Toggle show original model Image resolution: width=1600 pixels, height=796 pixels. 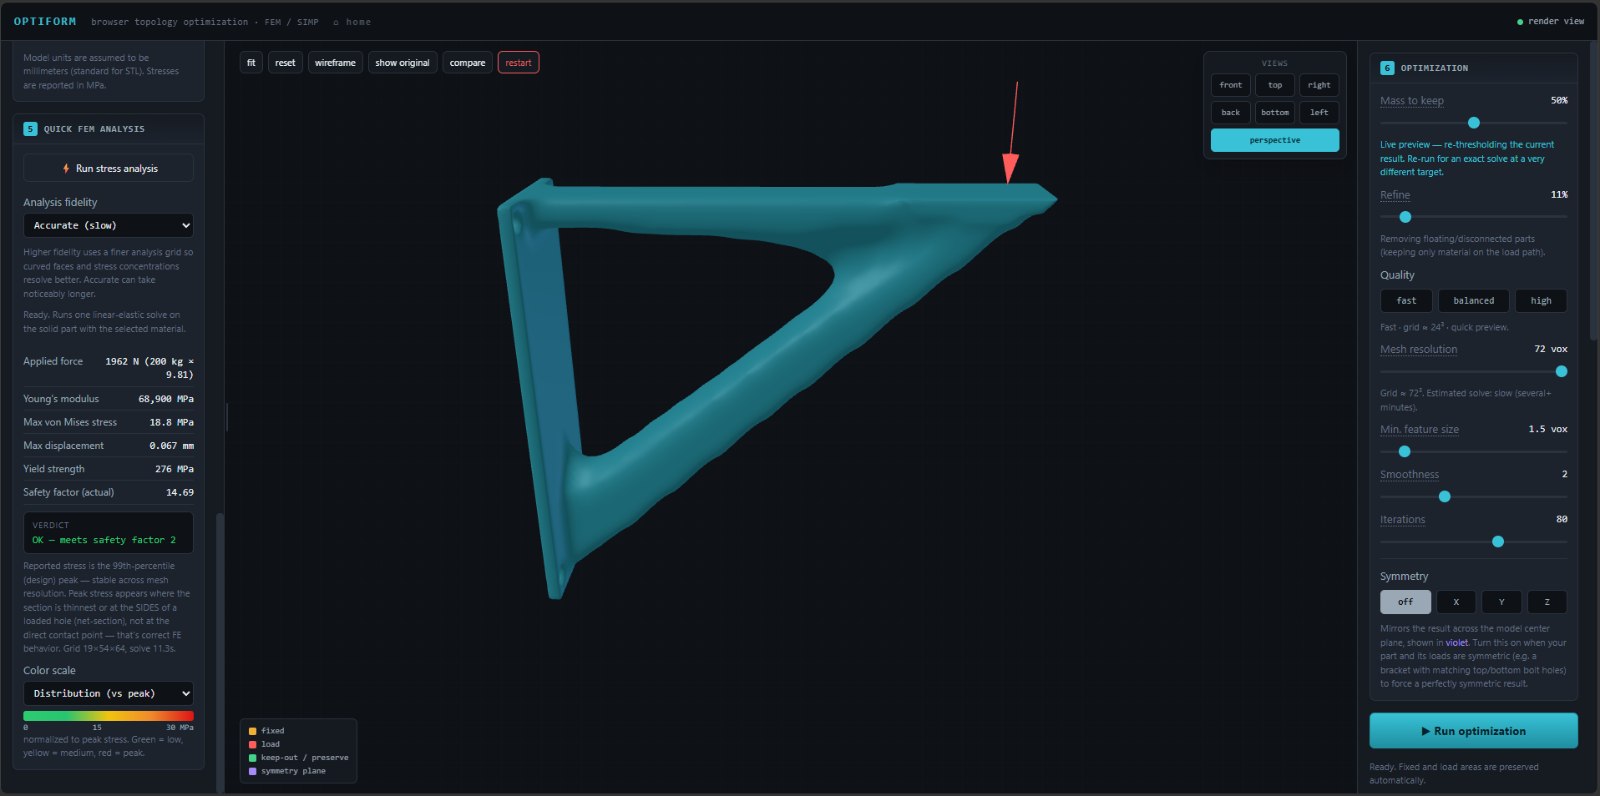[402, 63]
